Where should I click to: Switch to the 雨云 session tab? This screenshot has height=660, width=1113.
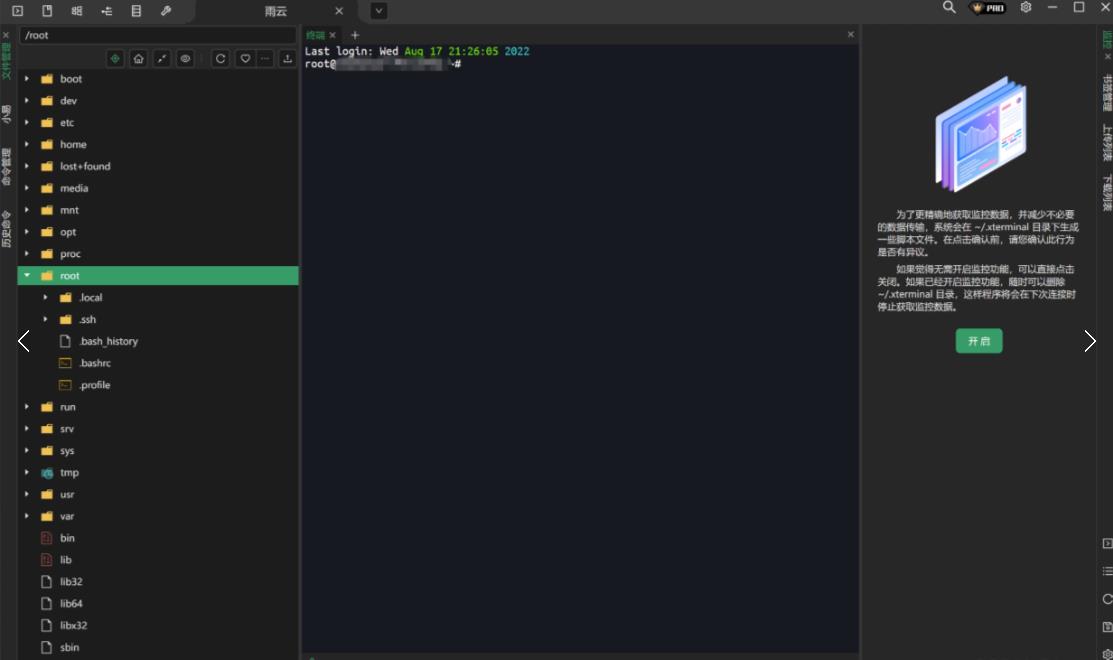point(276,11)
